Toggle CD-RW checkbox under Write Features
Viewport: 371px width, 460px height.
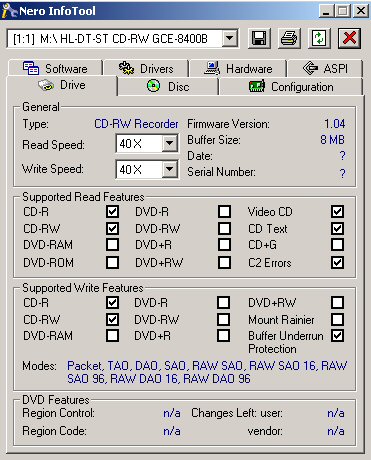(x=112, y=319)
